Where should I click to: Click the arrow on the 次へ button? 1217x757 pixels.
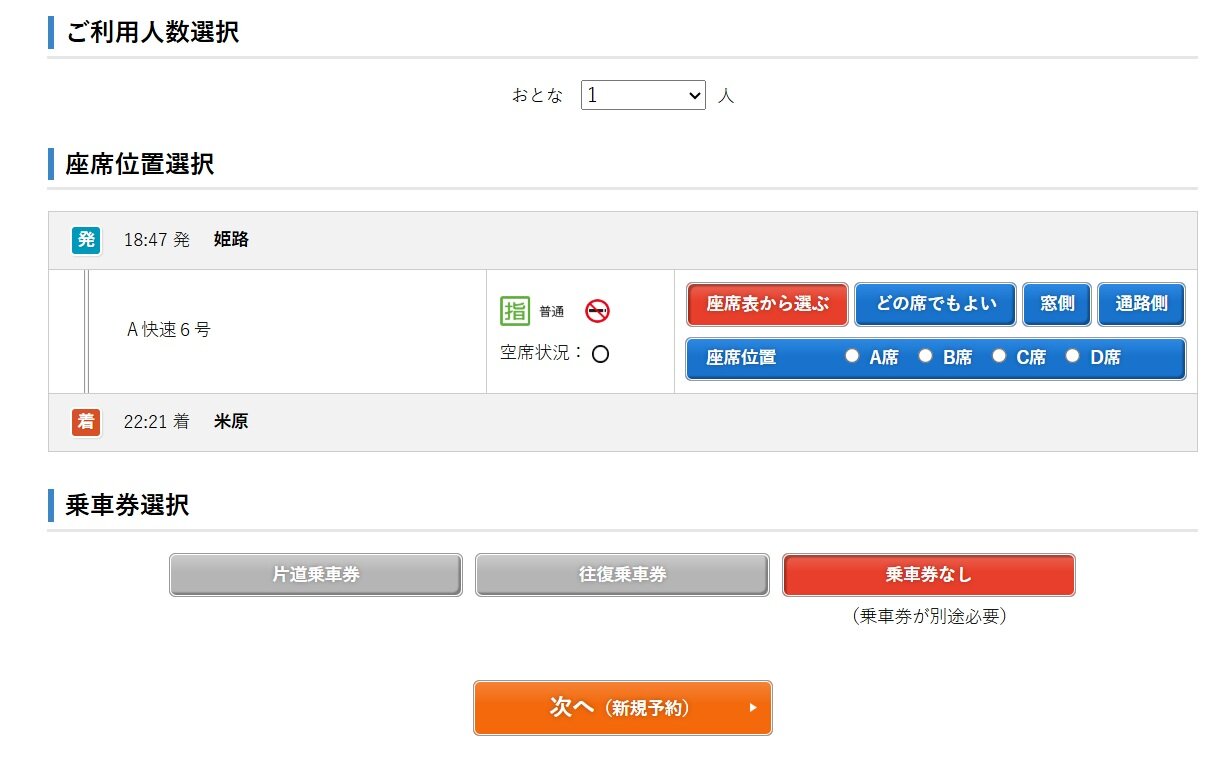point(753,708)
